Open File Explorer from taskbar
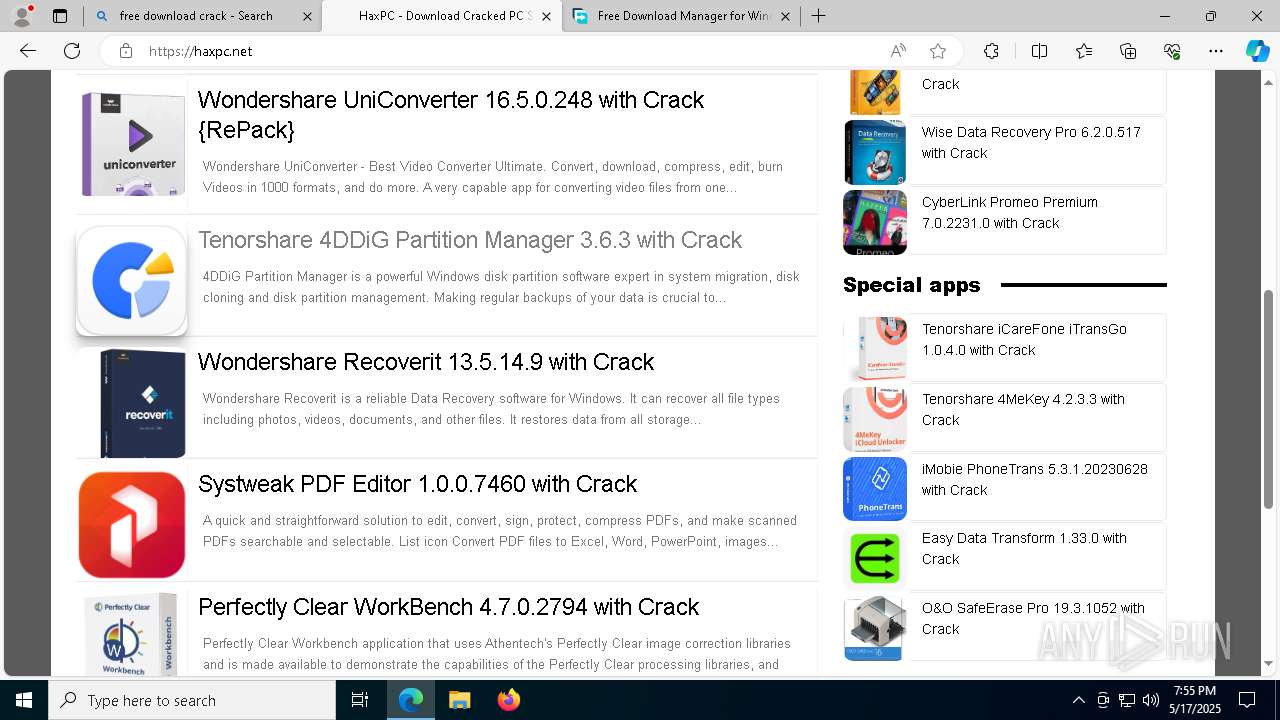Image resolution: width=1280 pixels, height=720 pixels. point(459,700)
